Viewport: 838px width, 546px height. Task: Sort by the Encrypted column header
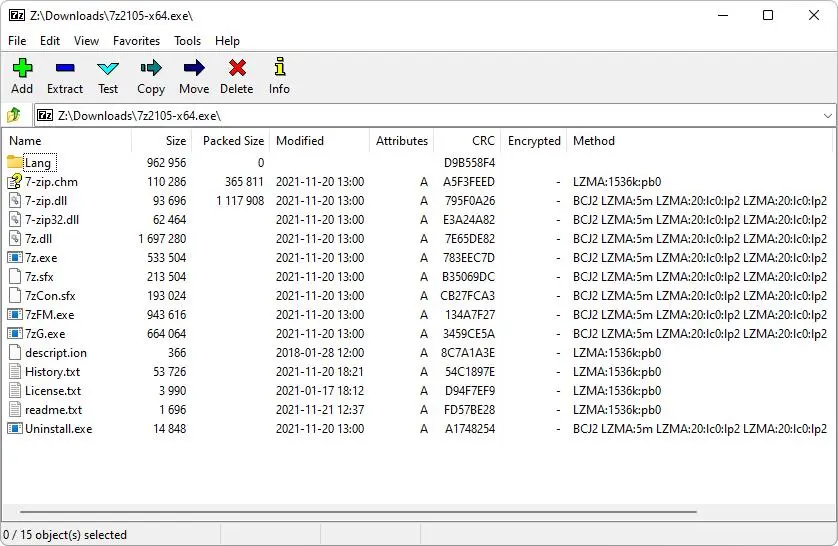click(533, 141)
